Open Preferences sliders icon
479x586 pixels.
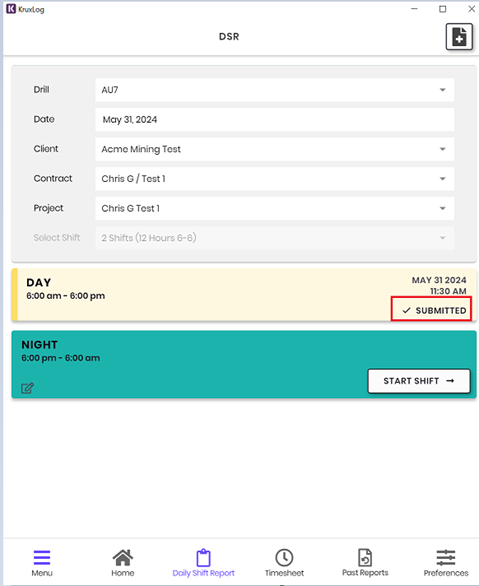point(446,558)
